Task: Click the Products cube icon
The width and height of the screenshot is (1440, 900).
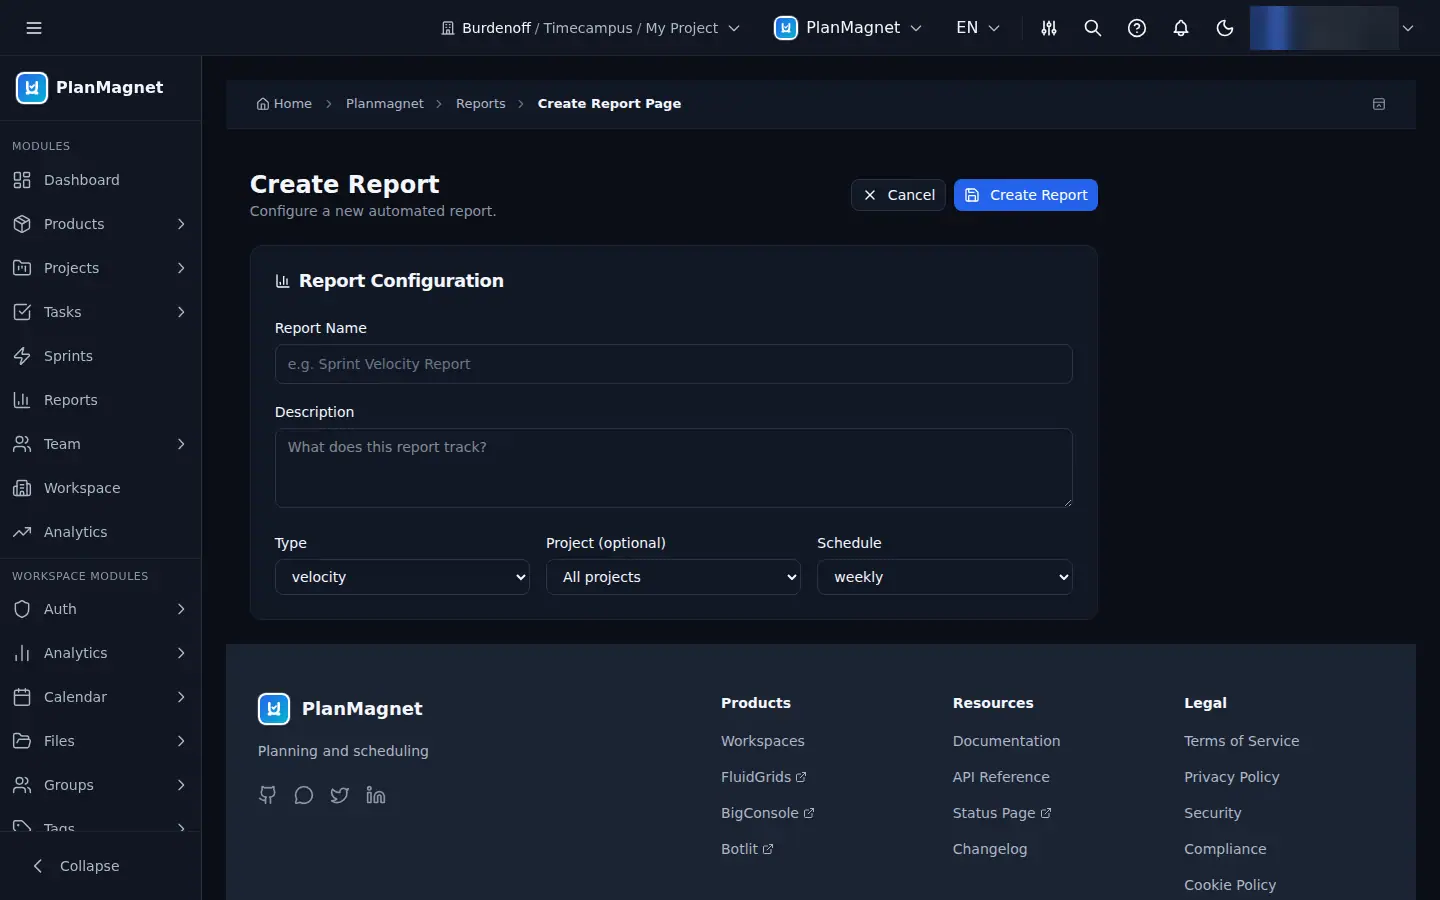Action: (x=22, y=224)
